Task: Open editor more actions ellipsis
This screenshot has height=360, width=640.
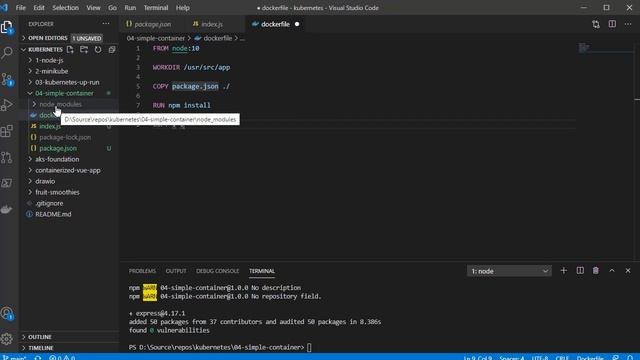Action: 628,24
